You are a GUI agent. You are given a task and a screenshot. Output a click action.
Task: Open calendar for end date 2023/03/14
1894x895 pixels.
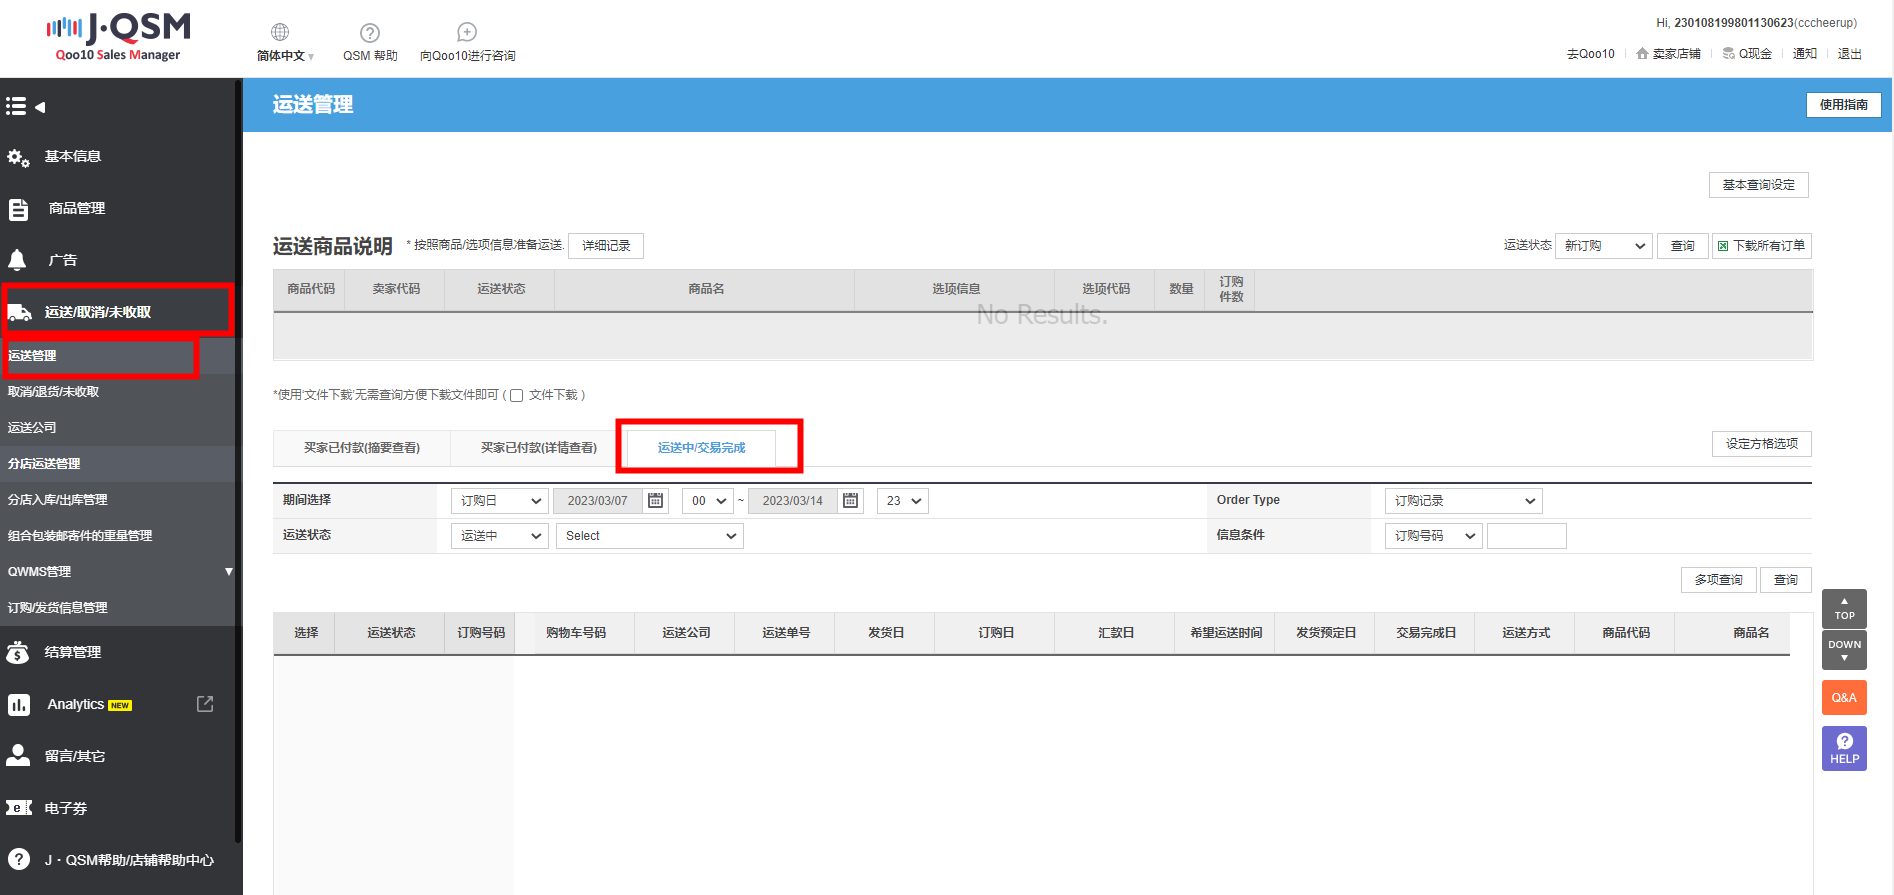coord(851,500)
